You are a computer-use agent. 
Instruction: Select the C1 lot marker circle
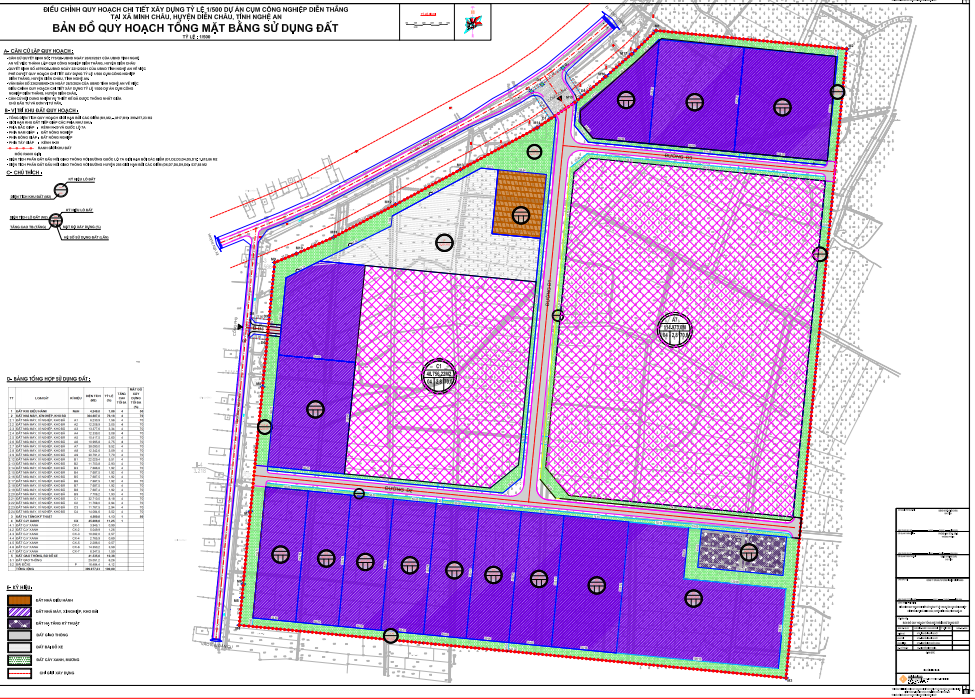point(439,374)
